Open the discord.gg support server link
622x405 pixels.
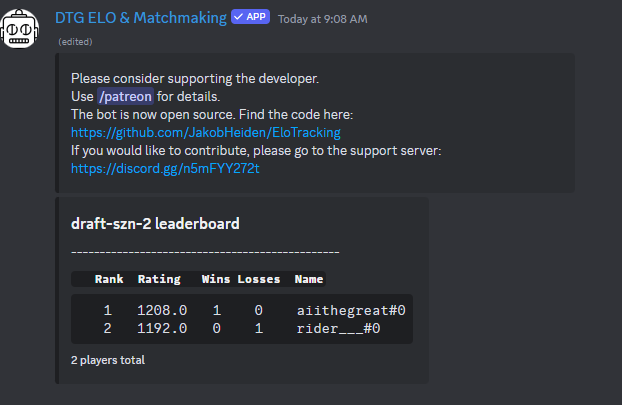click(165, 169)
